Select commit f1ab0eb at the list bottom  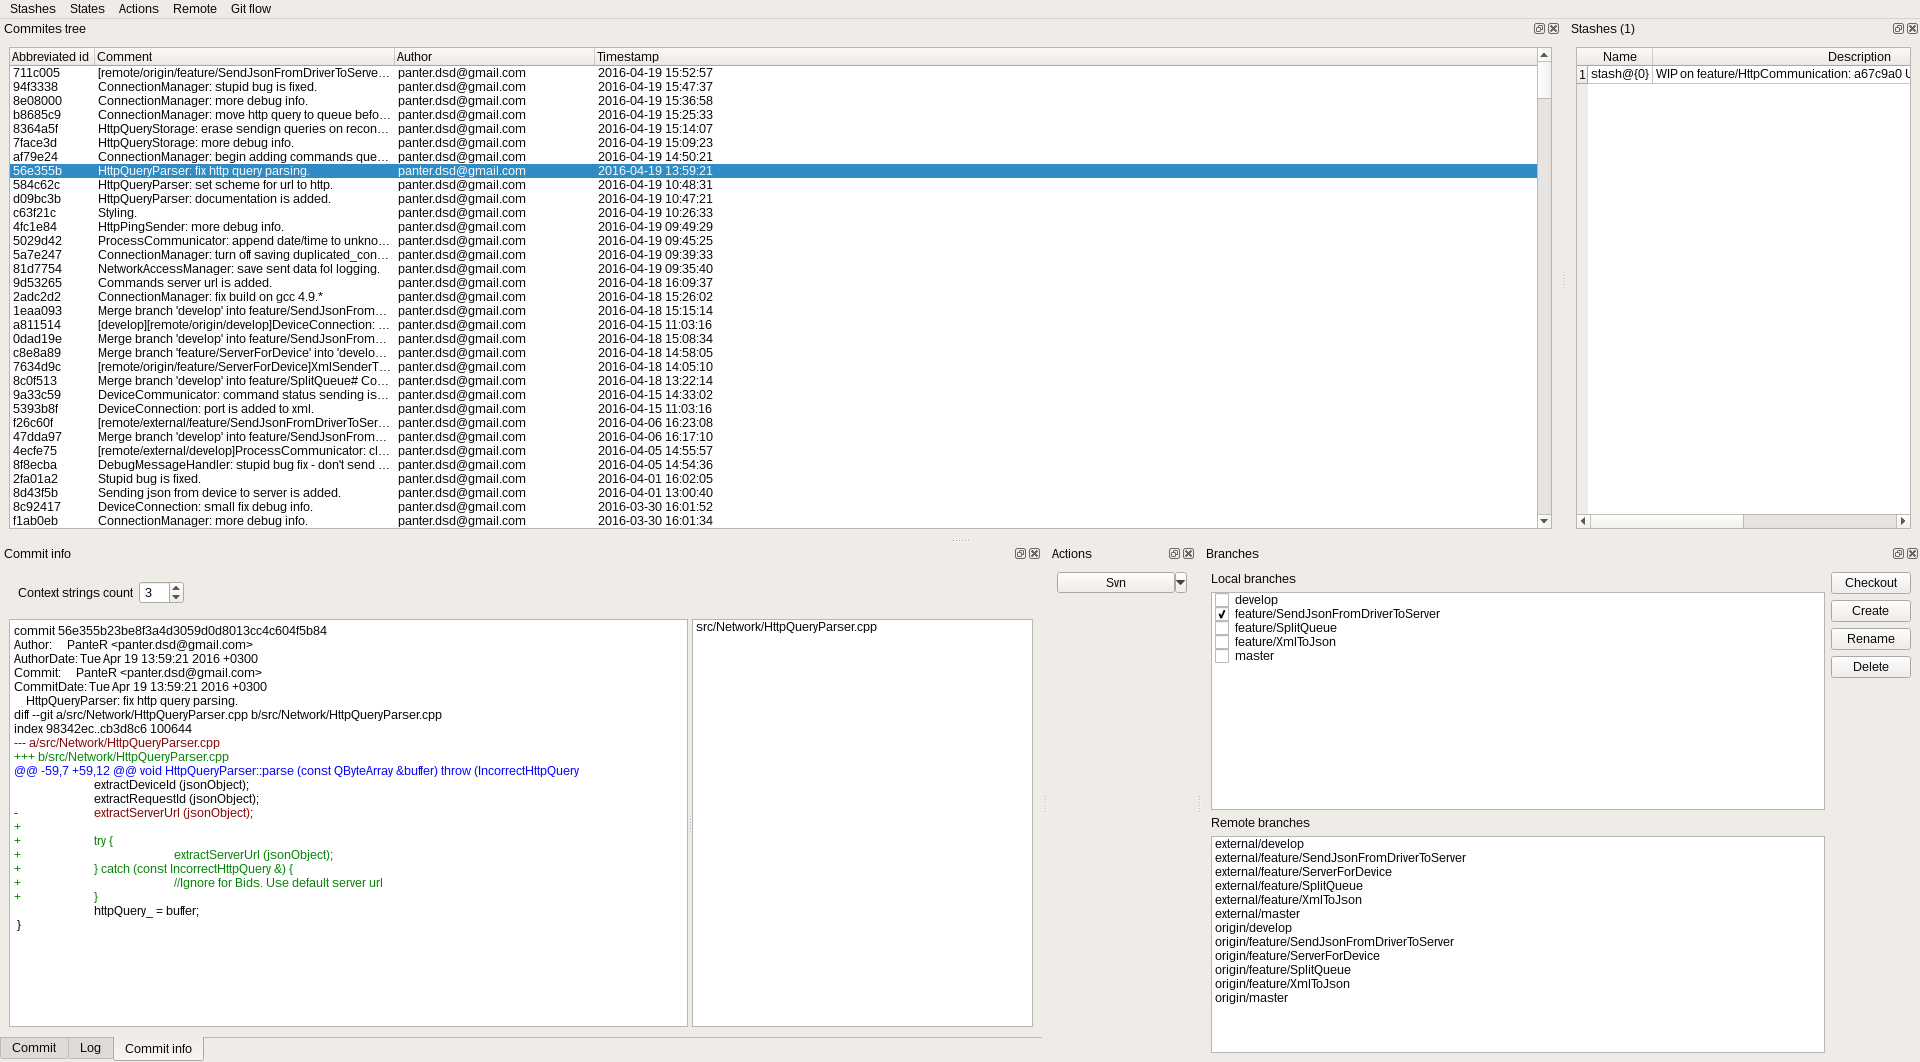pos(773,521)
